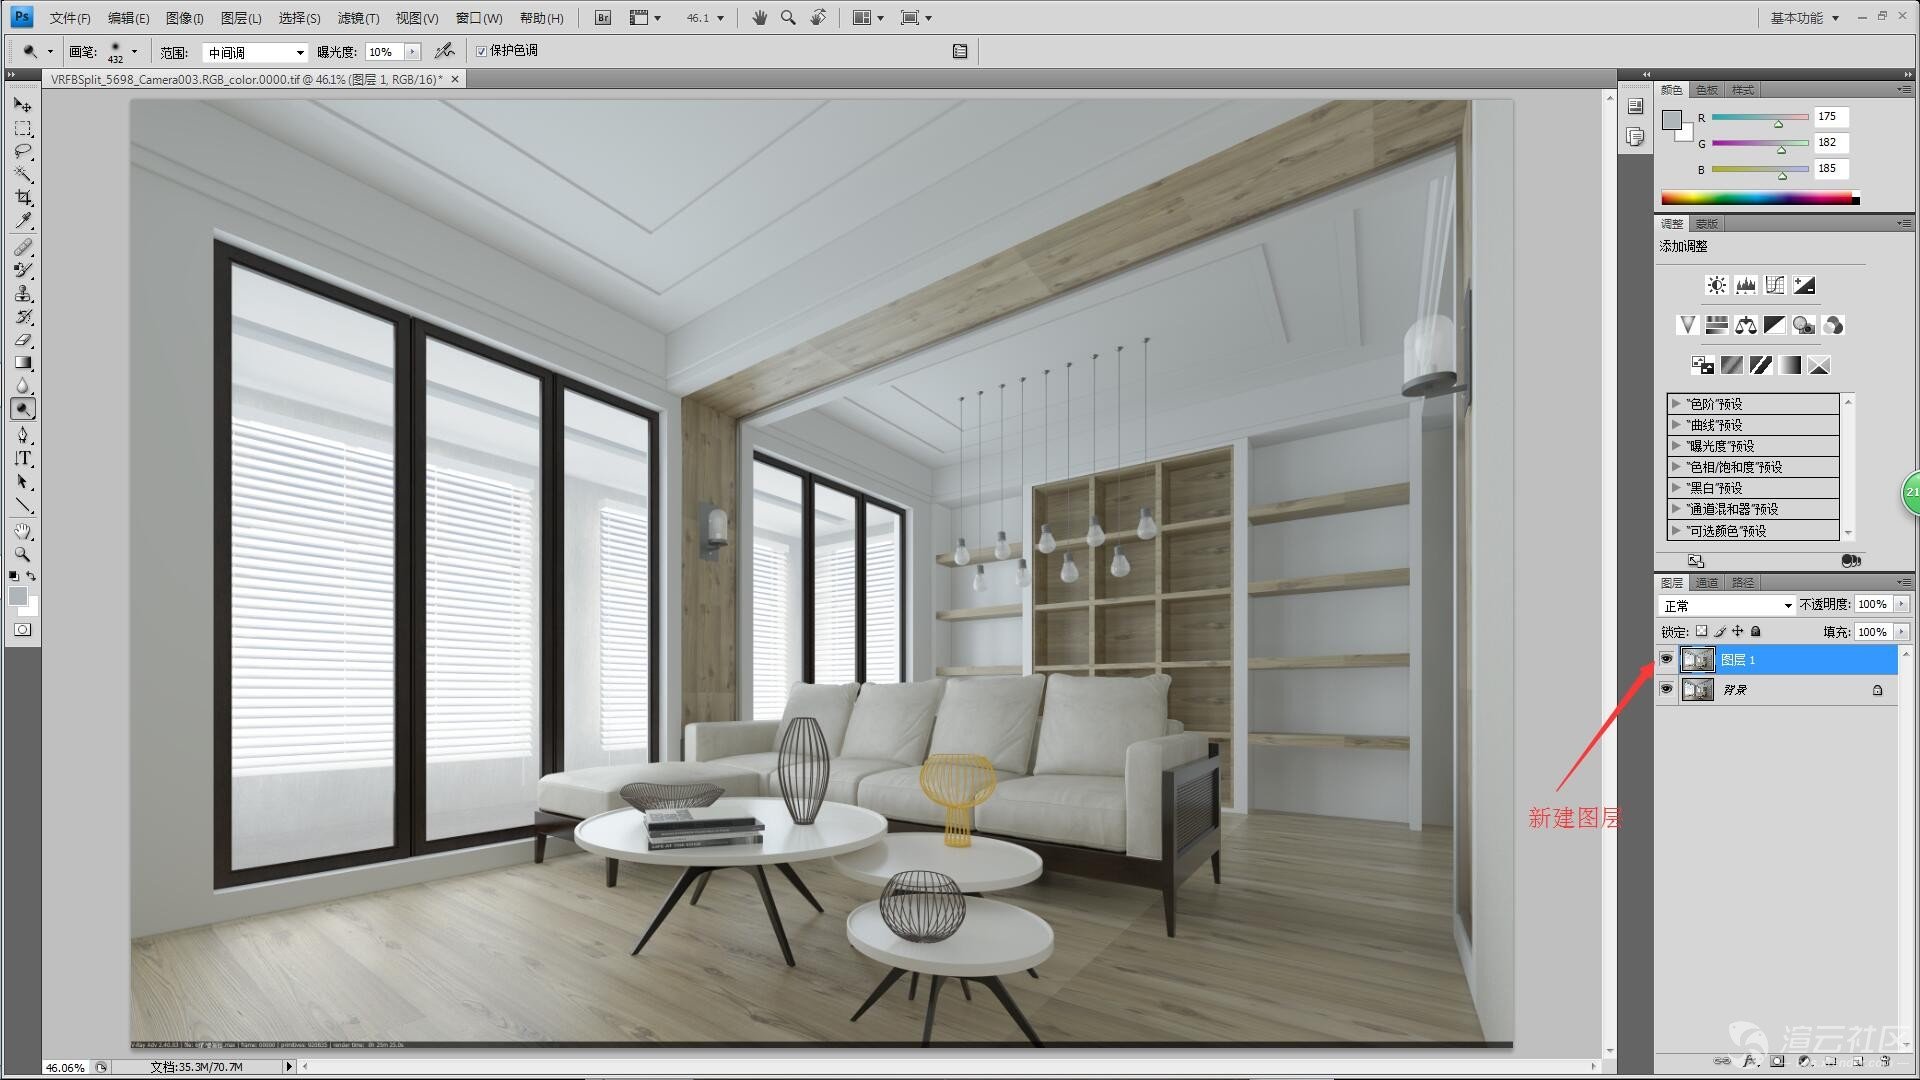Expand the "黑白"预设 list
1920x1080 pixels.
click(x=1675, y=488)
